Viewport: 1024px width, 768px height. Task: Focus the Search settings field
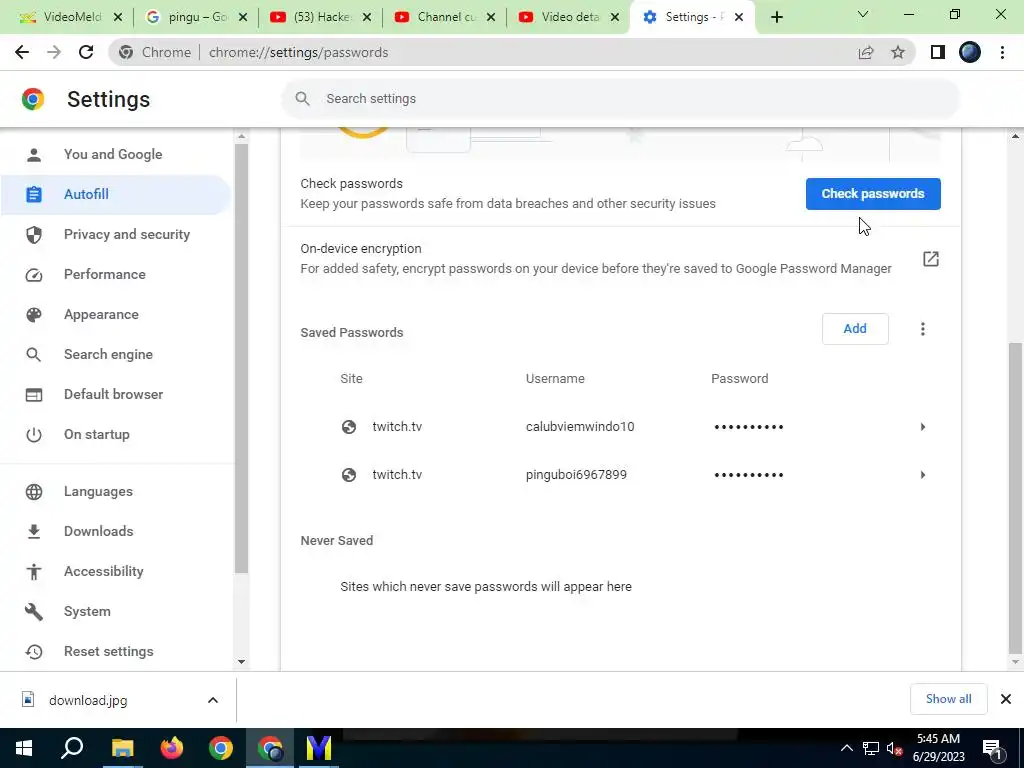(x=620, y=99)
